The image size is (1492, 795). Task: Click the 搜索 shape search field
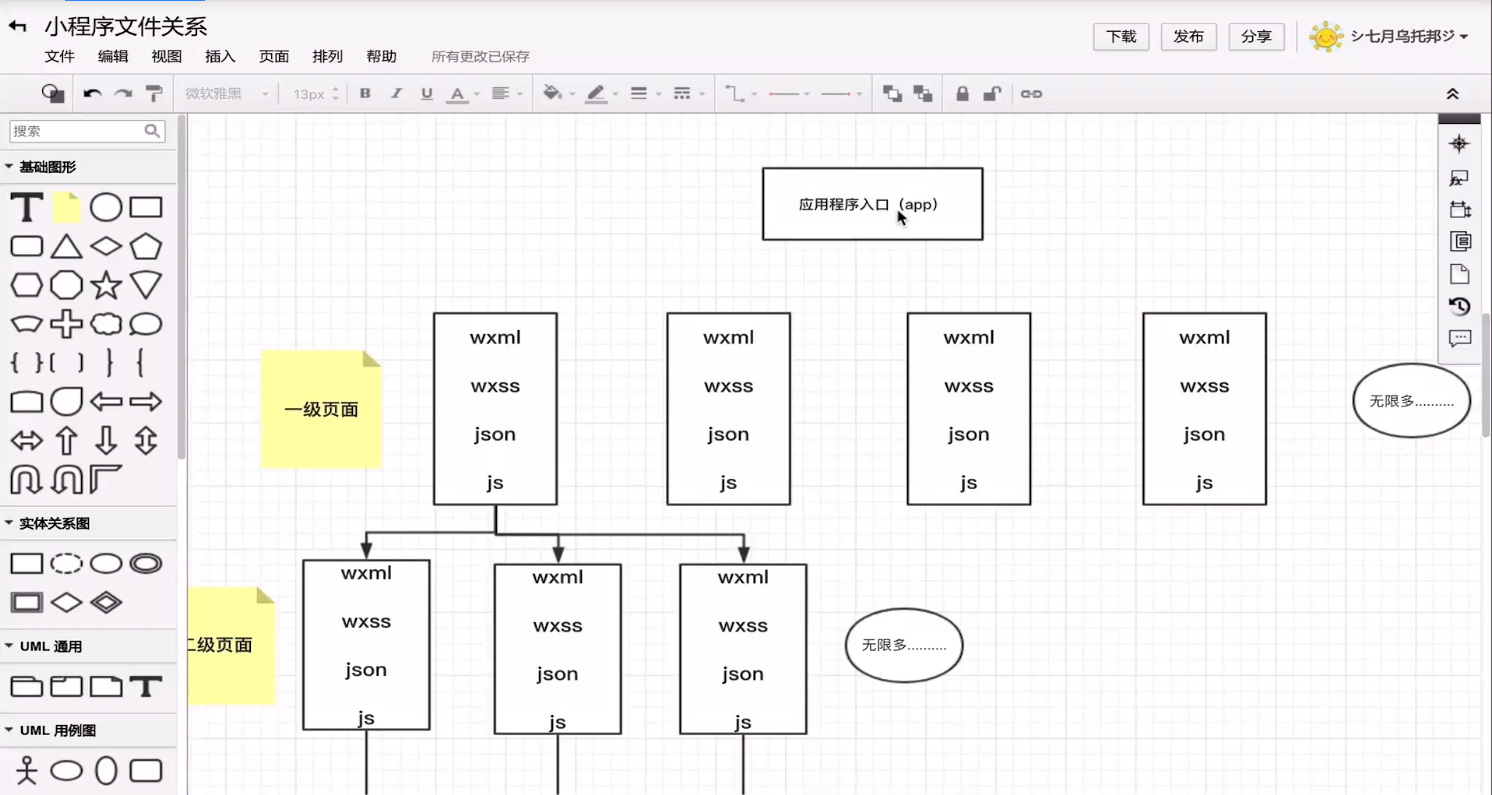click(86, 131)
